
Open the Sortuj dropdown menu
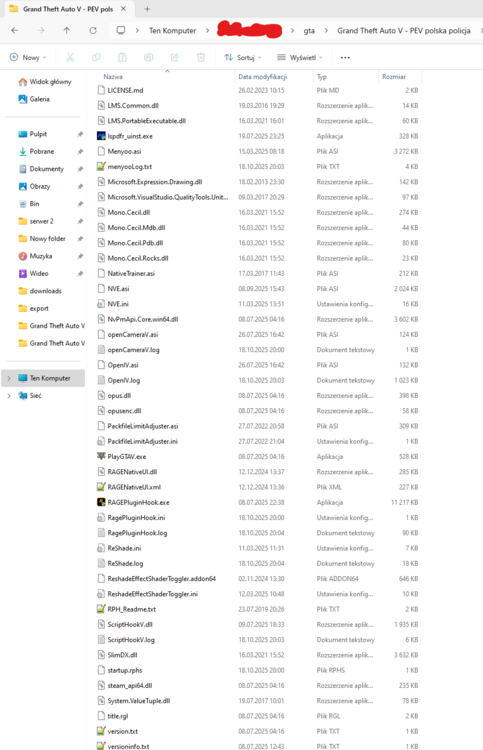tap(243, 57)
